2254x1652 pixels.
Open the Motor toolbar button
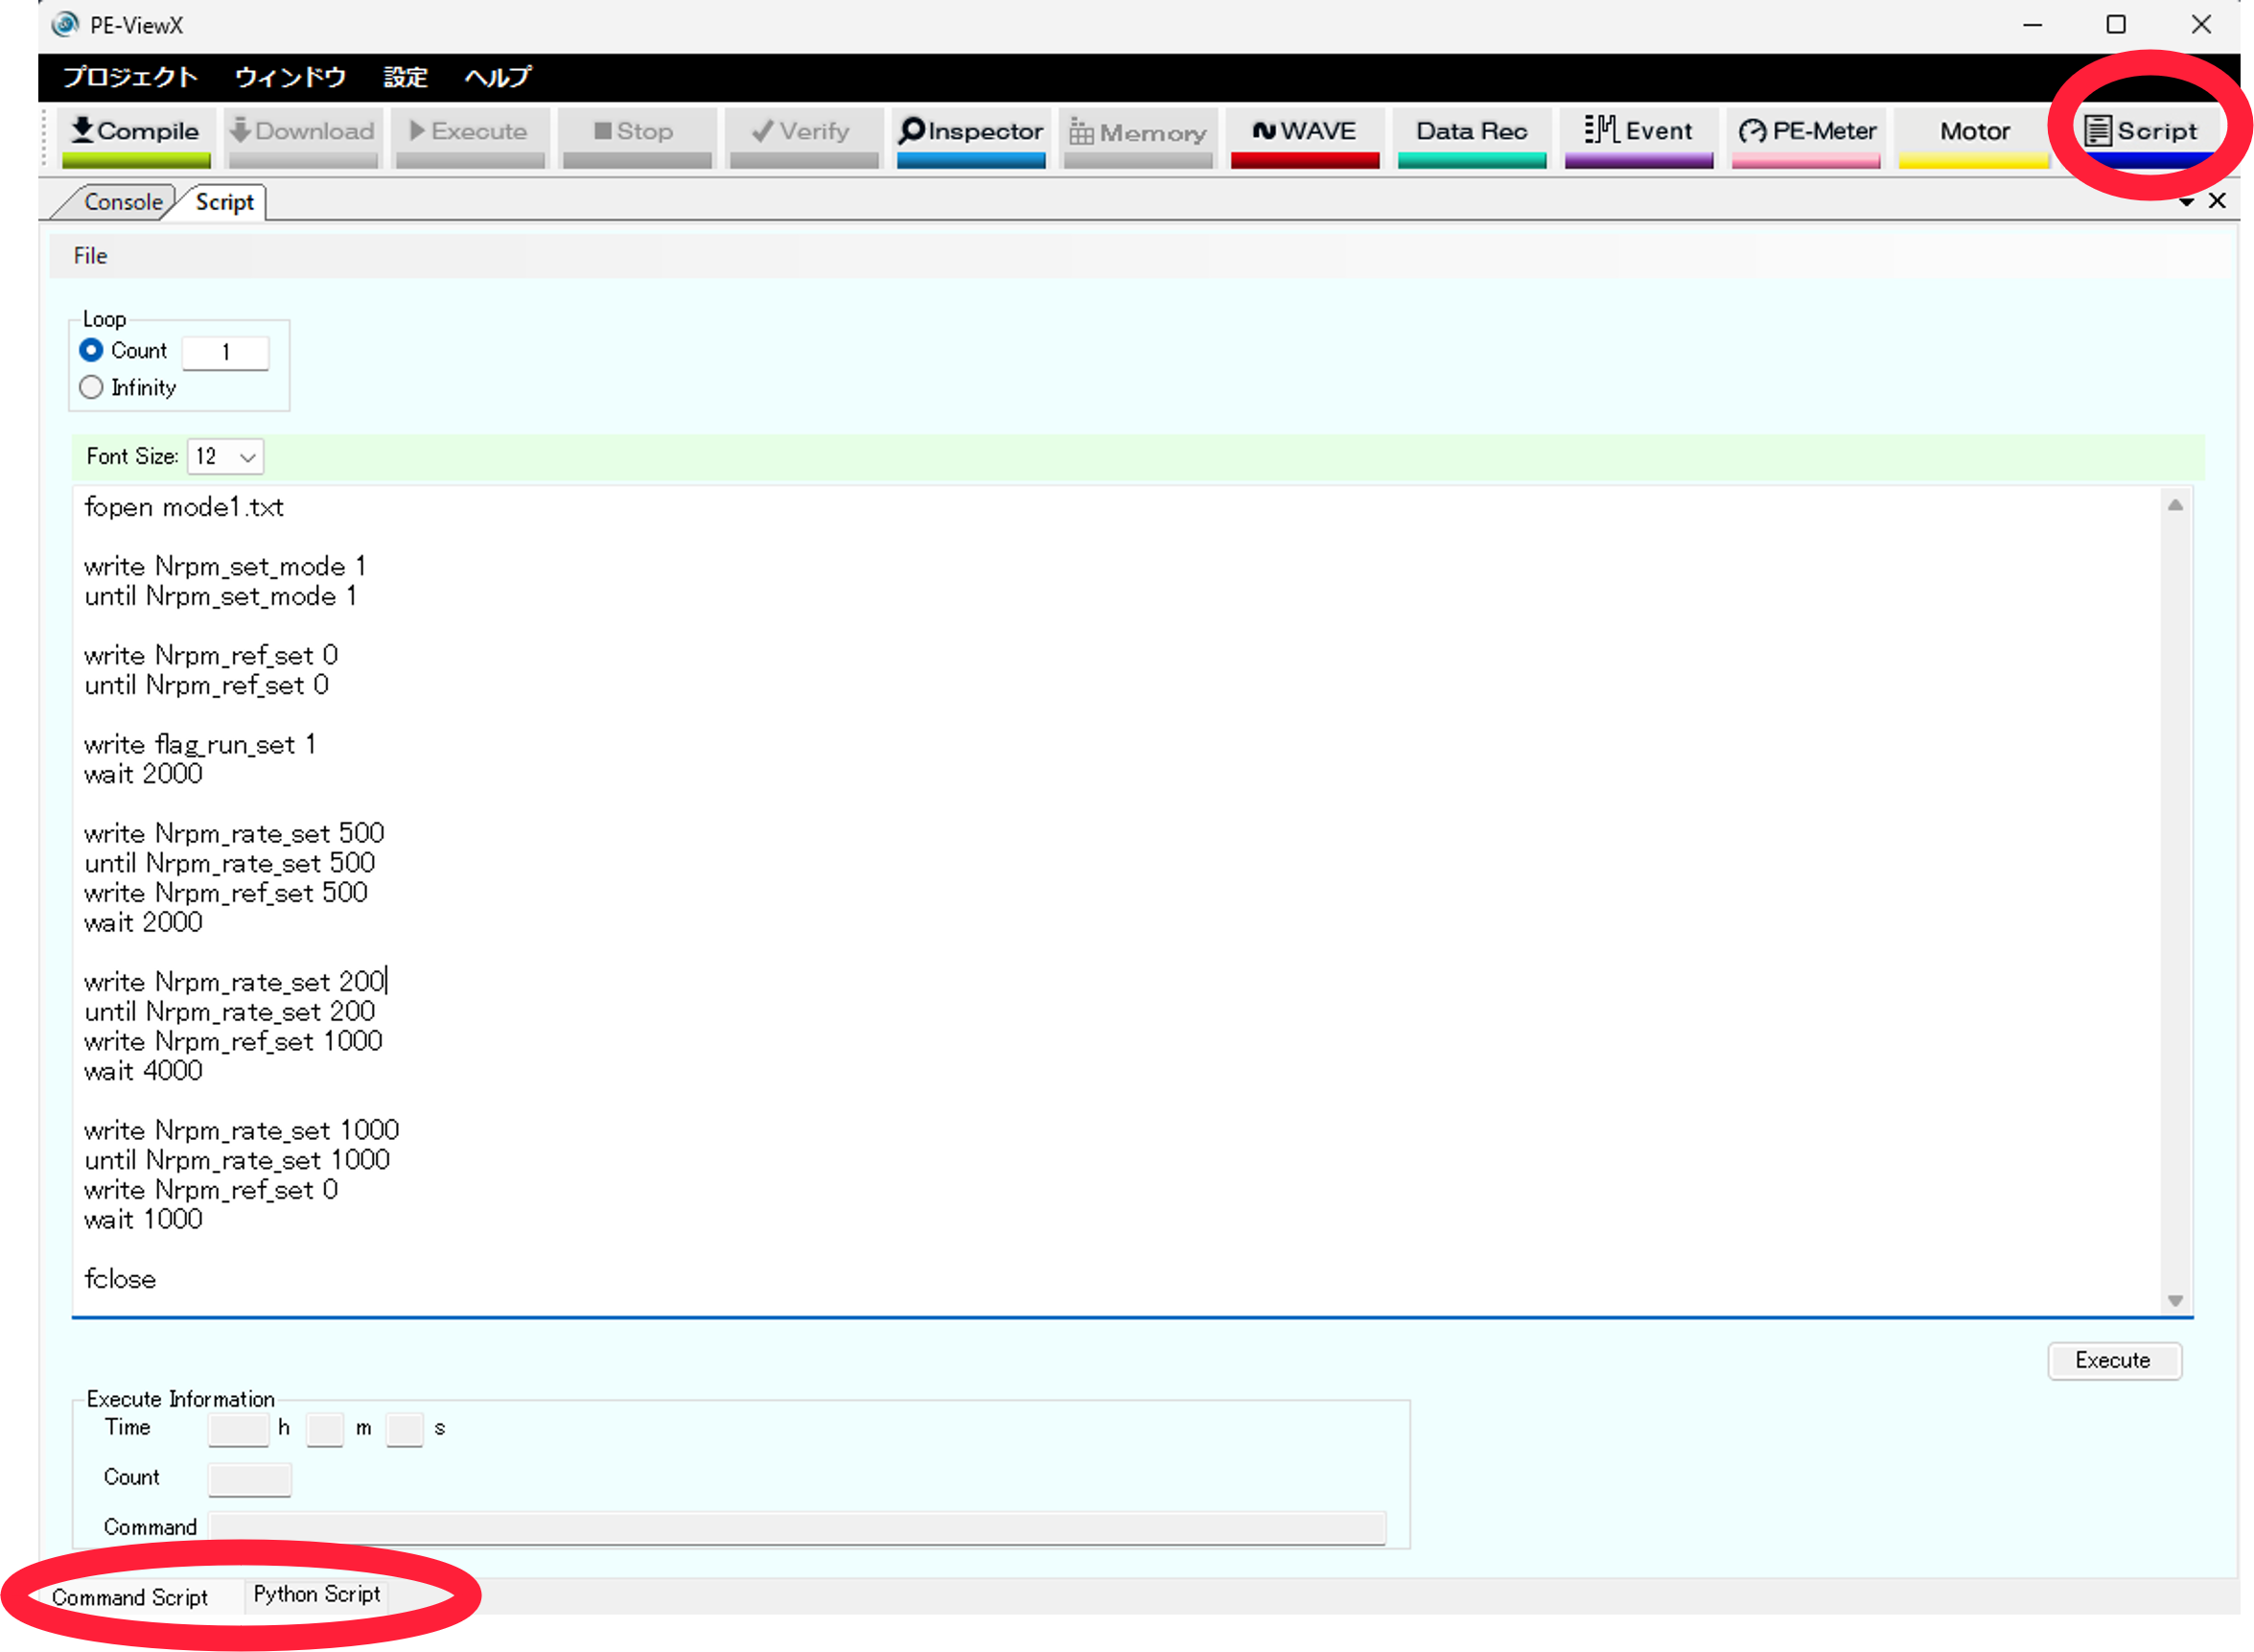tap(1974, 132)
